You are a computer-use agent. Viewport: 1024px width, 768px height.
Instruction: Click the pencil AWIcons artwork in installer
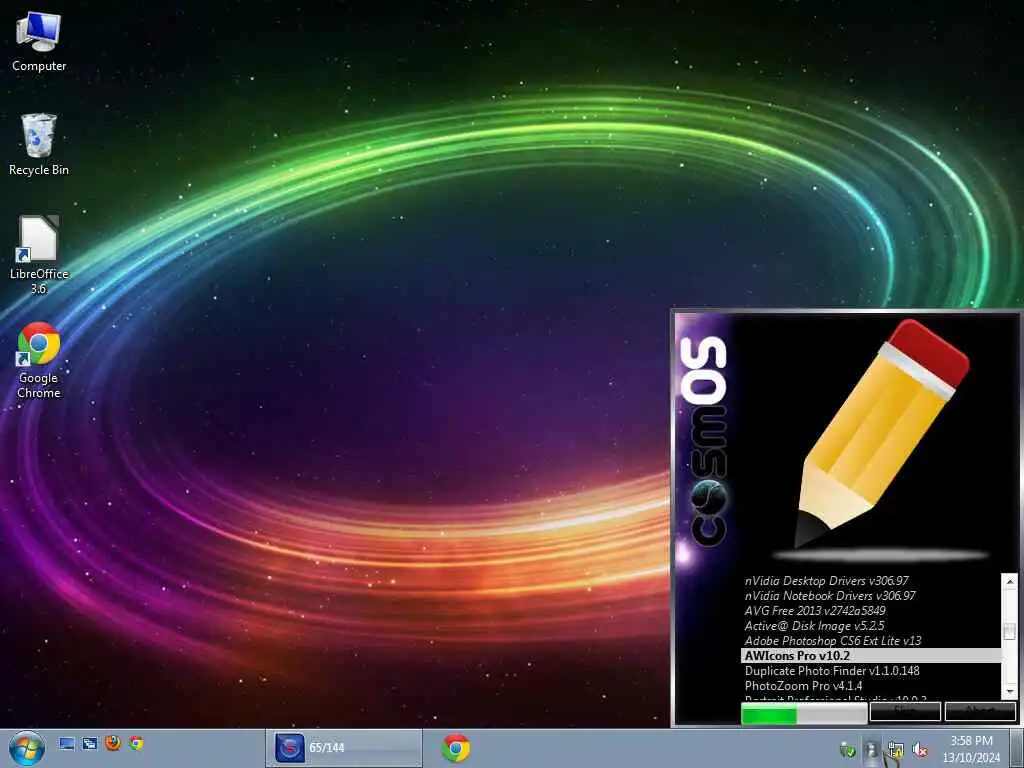(x=882, y=434)
